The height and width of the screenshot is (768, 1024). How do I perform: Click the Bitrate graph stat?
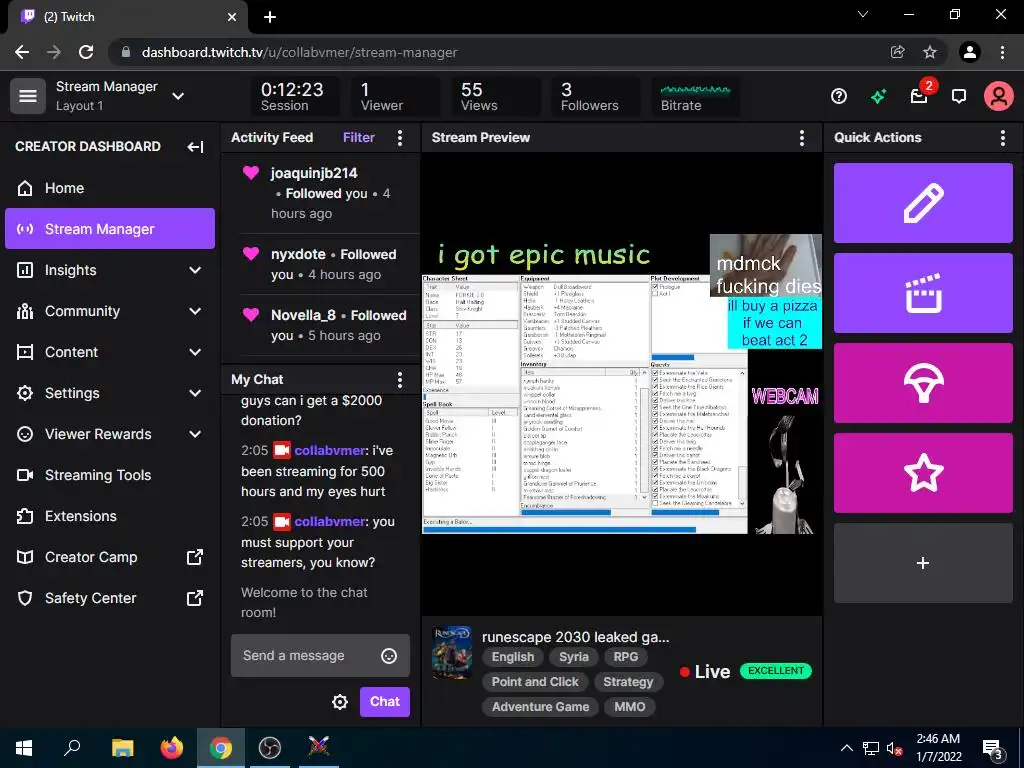696,97
